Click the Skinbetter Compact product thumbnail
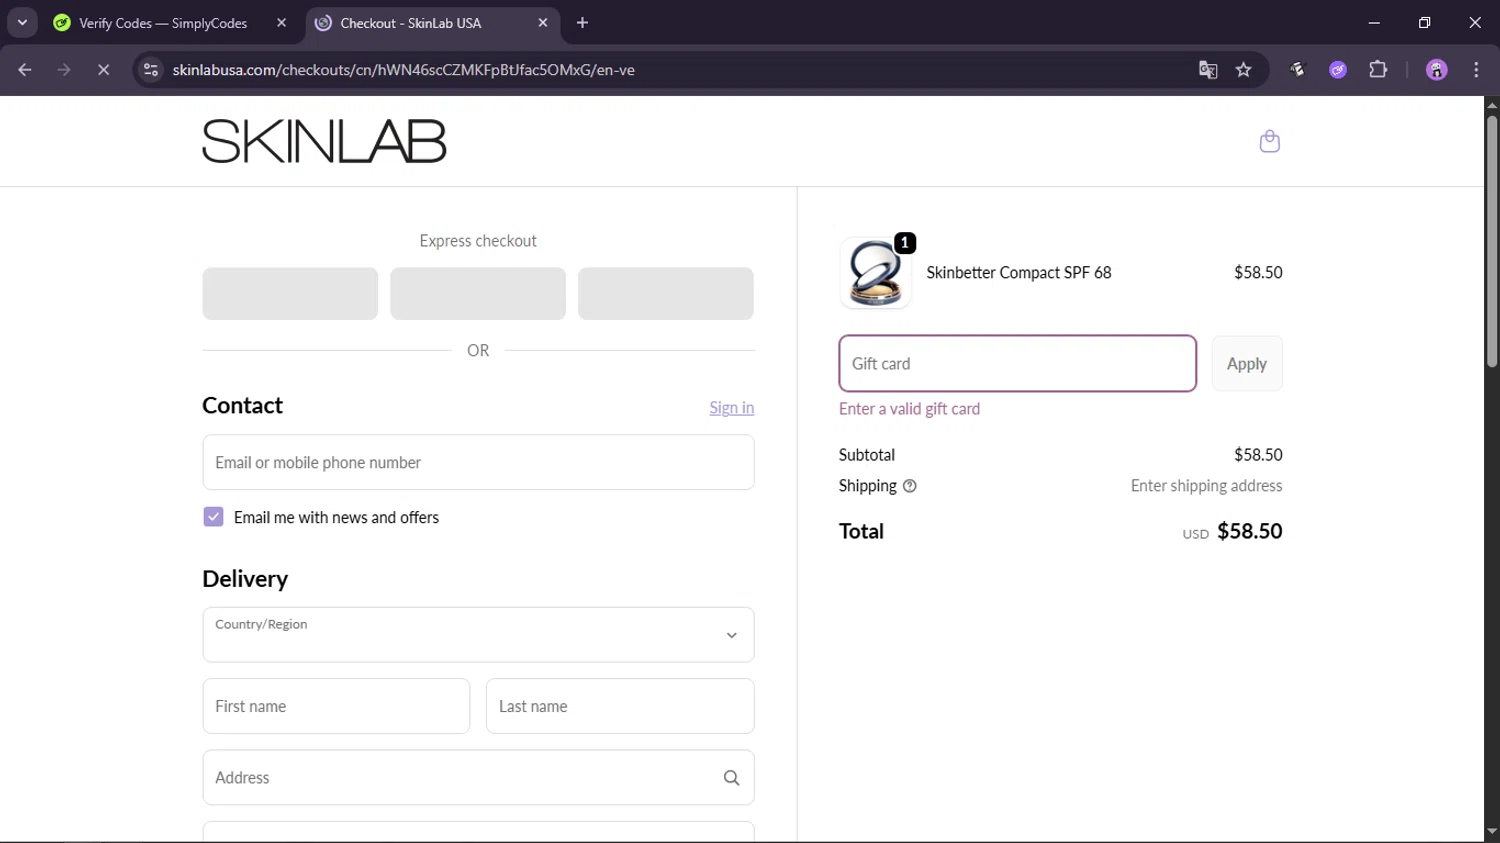 pos(874,273)
